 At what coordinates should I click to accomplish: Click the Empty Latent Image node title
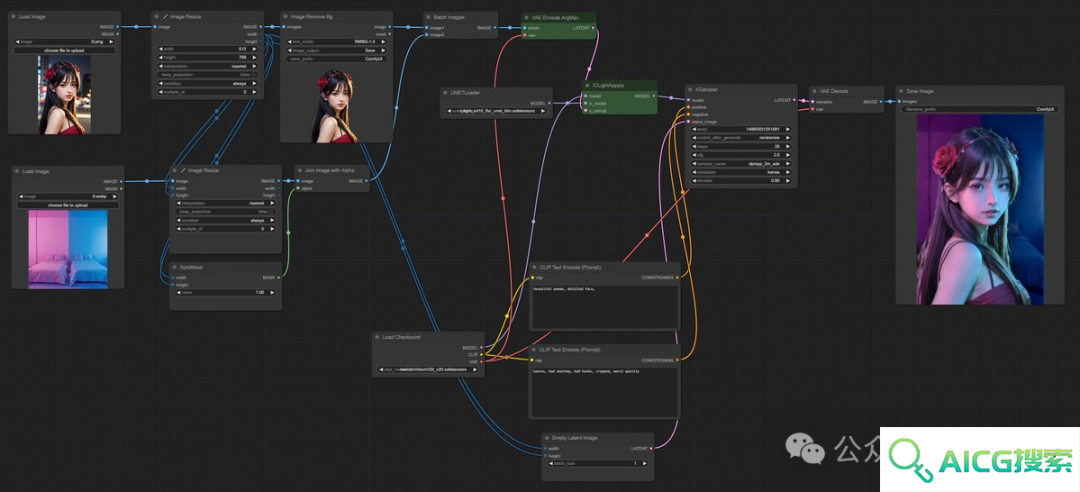tap(574, 438)
